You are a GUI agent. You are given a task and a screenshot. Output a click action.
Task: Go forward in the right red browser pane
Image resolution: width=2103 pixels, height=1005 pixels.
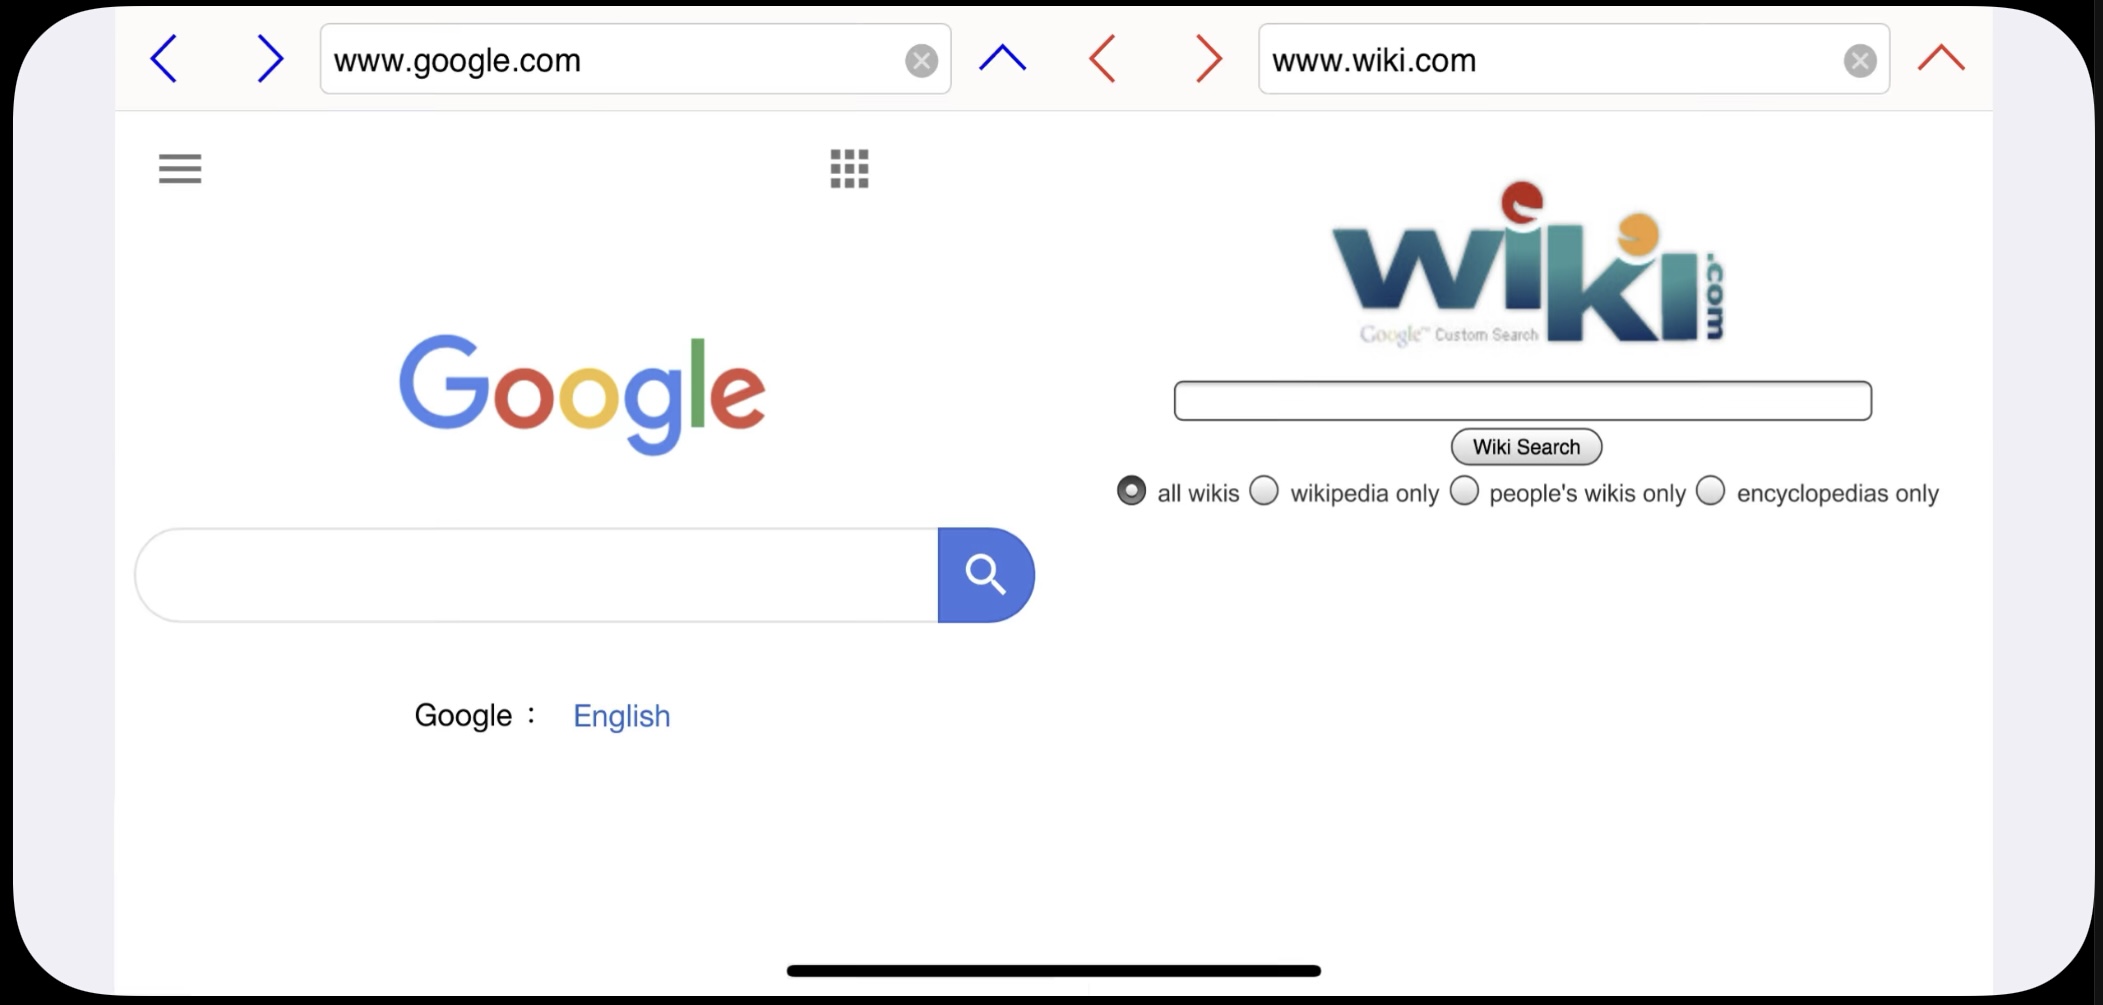1209,59
